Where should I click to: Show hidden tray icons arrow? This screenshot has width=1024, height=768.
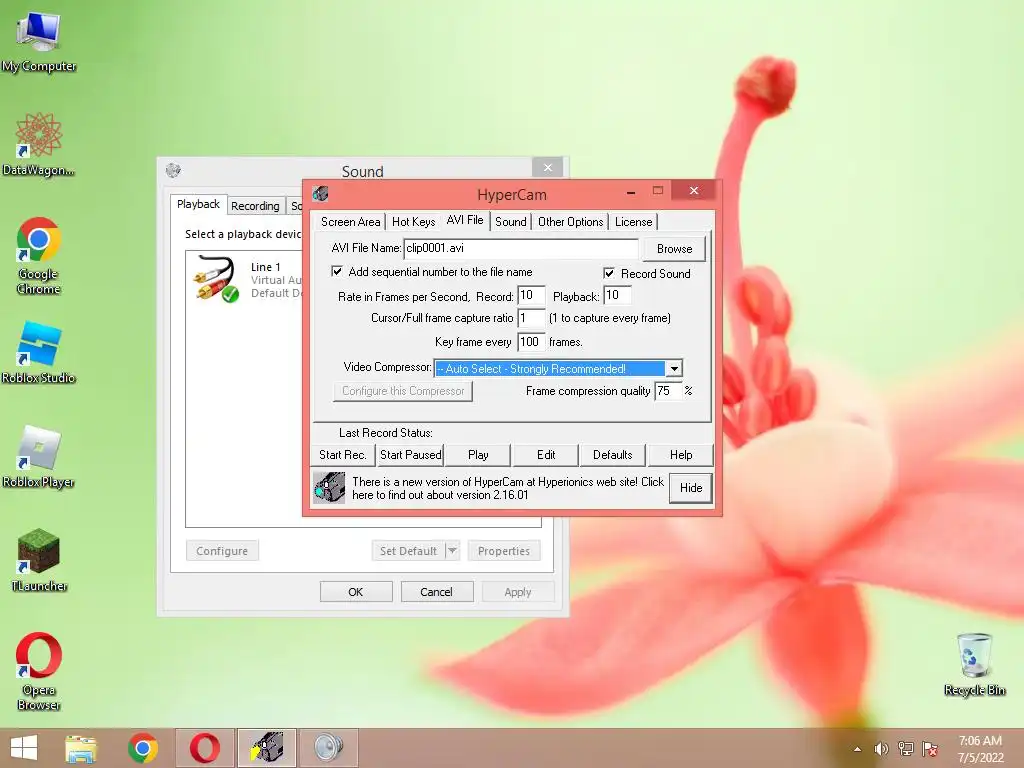857,749
